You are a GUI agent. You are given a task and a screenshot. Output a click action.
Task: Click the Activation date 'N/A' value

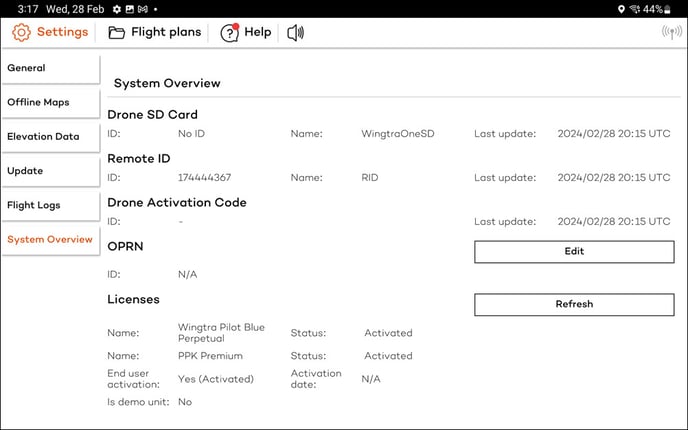pyautogui.click(x=371, y=379)
